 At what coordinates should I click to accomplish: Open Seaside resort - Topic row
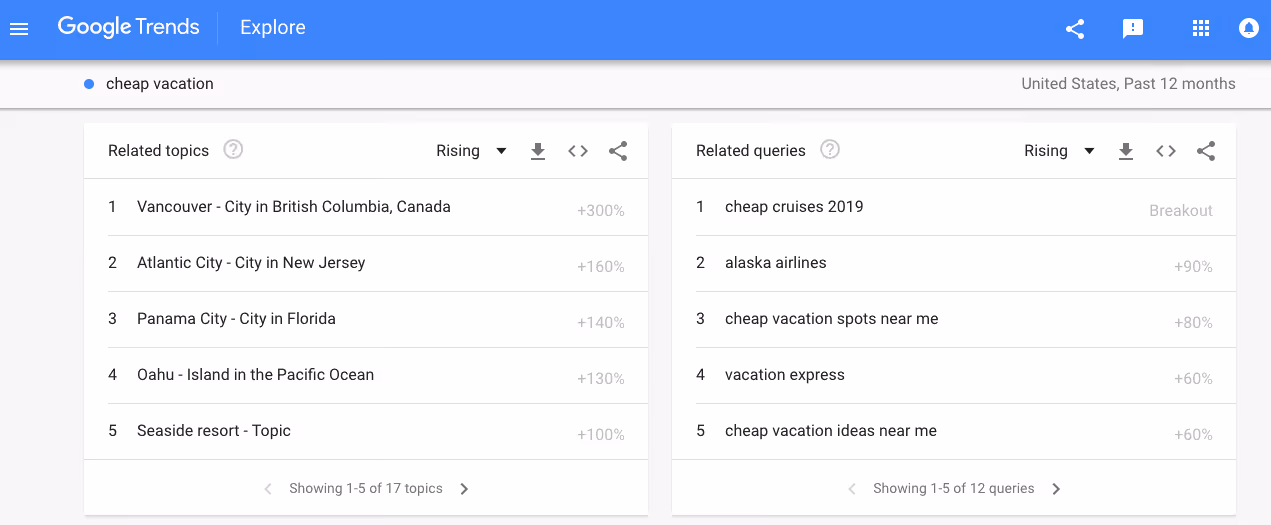[366, 431]
